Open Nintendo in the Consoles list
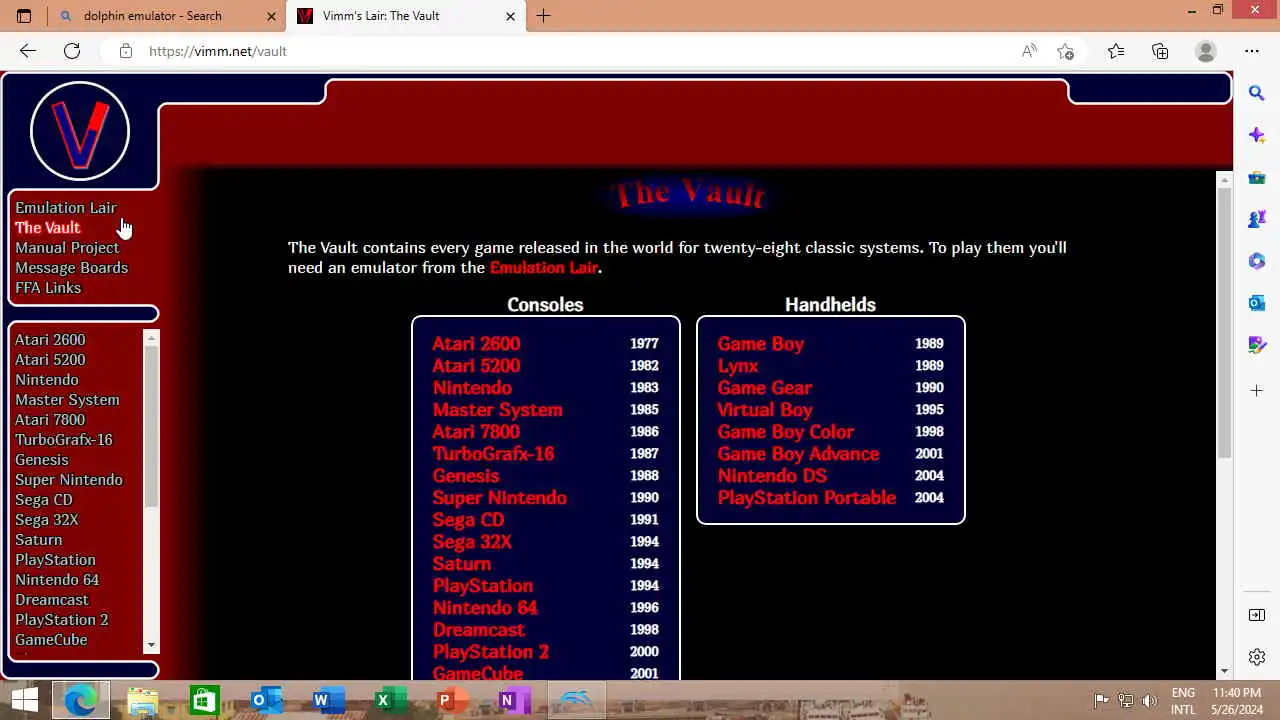The image size is (1280, 720). coord(472,388)
